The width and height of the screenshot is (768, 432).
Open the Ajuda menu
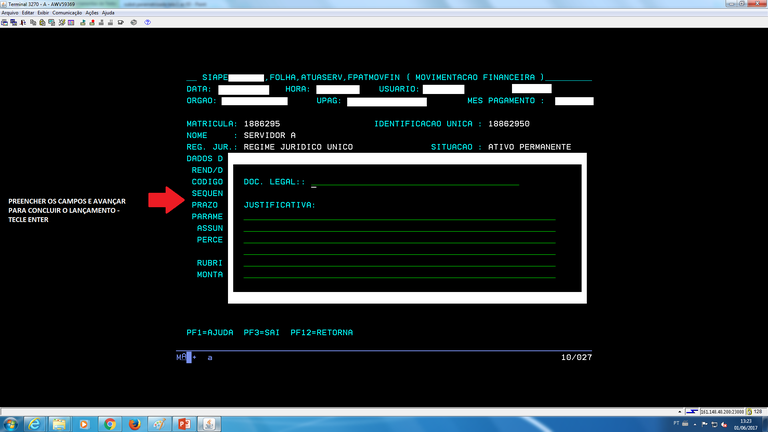click(x=108, y=13)
